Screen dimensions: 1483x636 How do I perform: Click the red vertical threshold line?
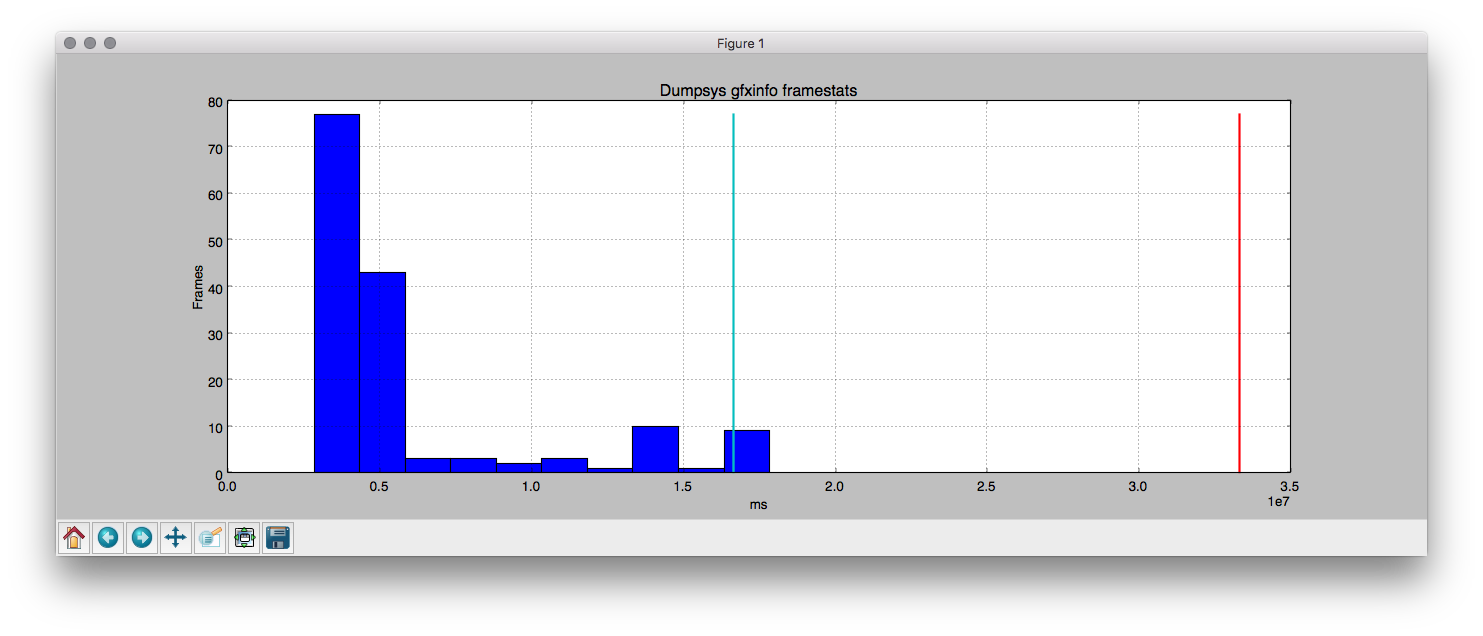(x=1239, y=293)
